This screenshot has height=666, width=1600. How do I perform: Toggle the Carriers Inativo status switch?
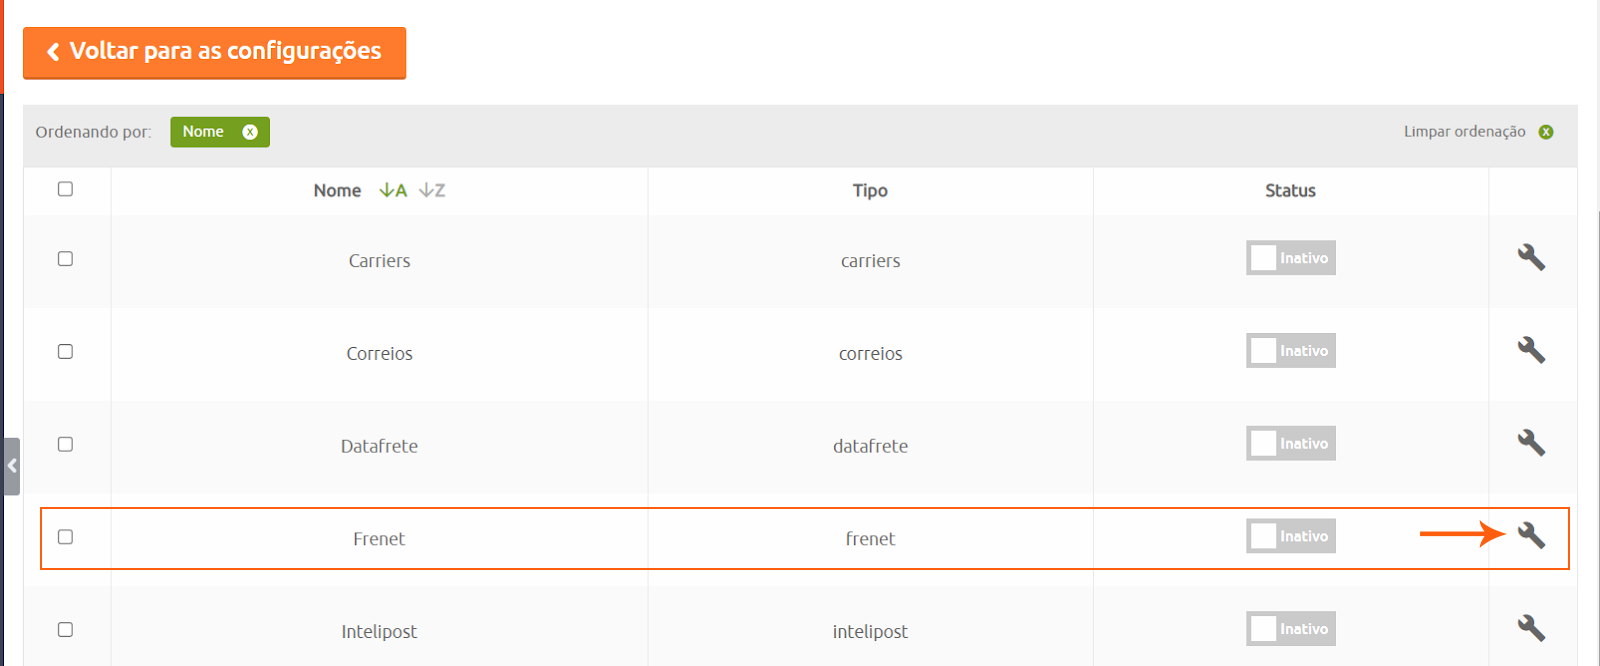pyautogui.click(x=1290, y=258)
